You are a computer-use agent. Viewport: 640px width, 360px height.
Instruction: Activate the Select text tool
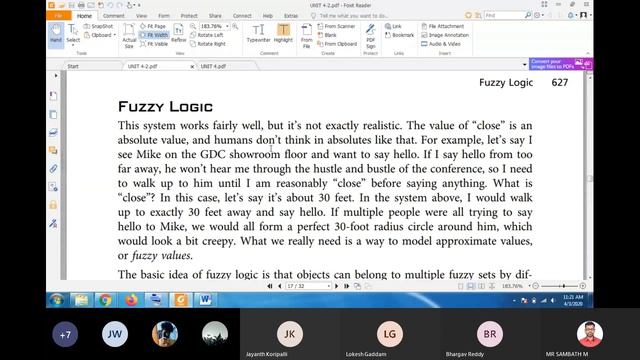click(x=73, y=34)
